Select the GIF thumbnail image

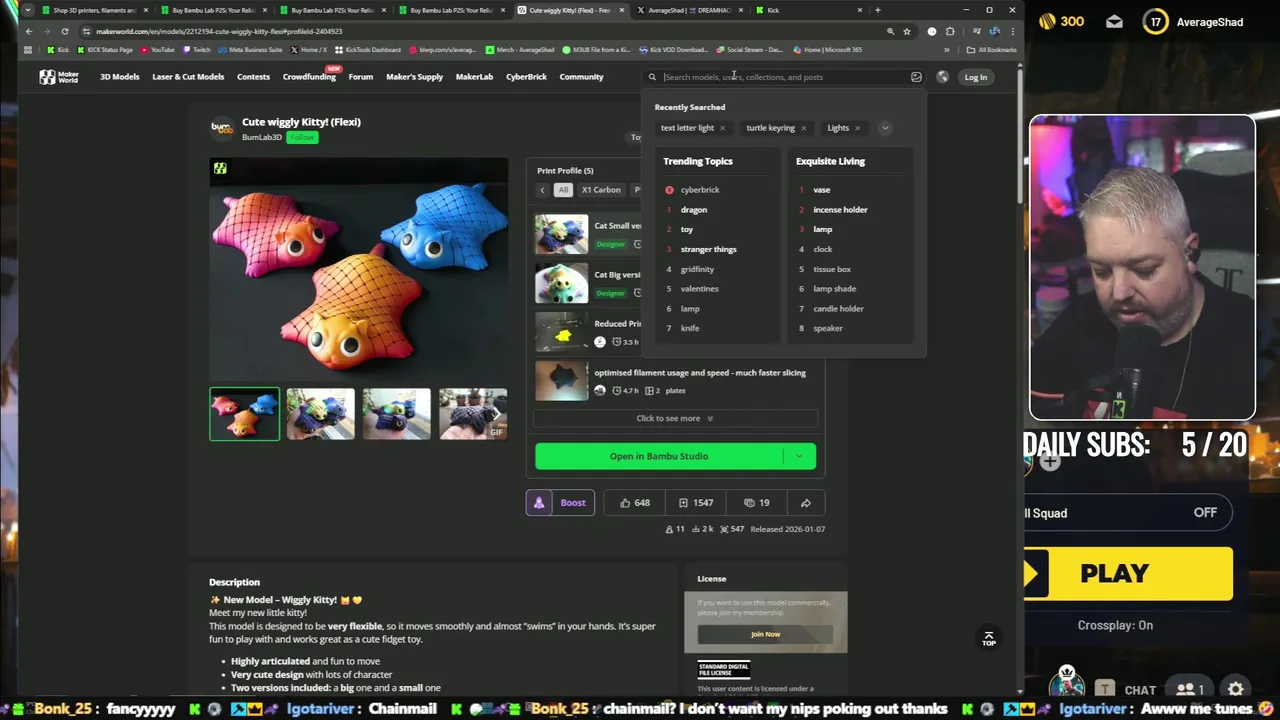coord(473,414)
